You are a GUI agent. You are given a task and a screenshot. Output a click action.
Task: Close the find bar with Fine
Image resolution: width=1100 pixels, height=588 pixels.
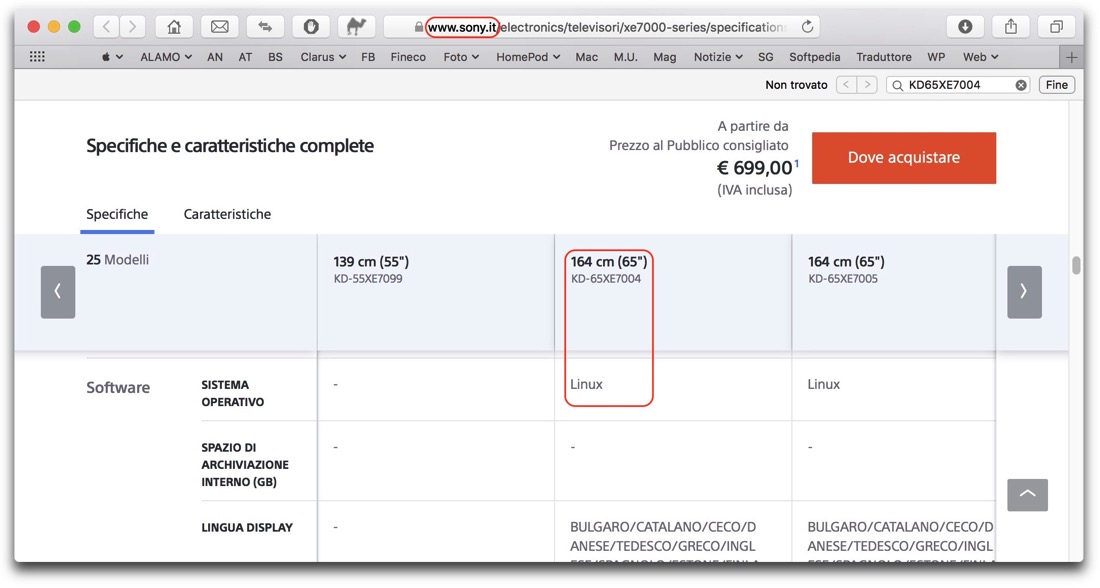click(x=1057, y=85)
